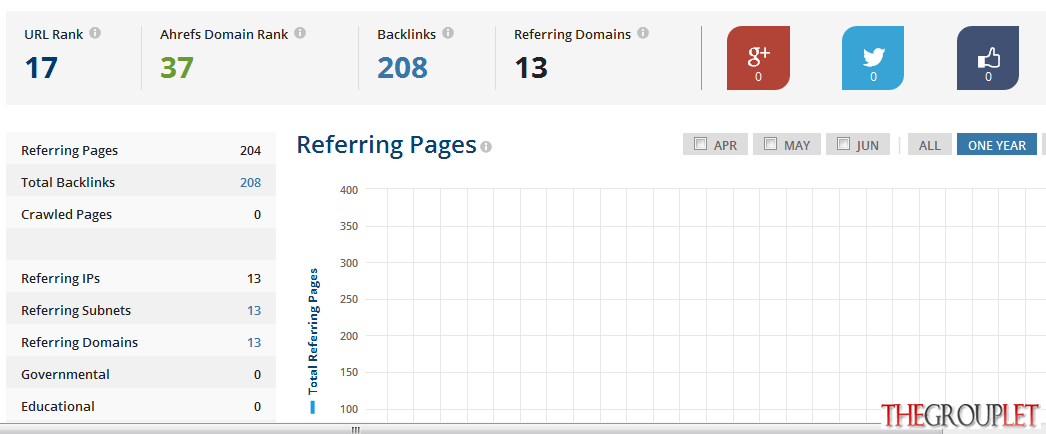The width and height of the screenshot is (1046, 434).
Task: Switch chart range to ALL
Action: (x=930, y=145)
